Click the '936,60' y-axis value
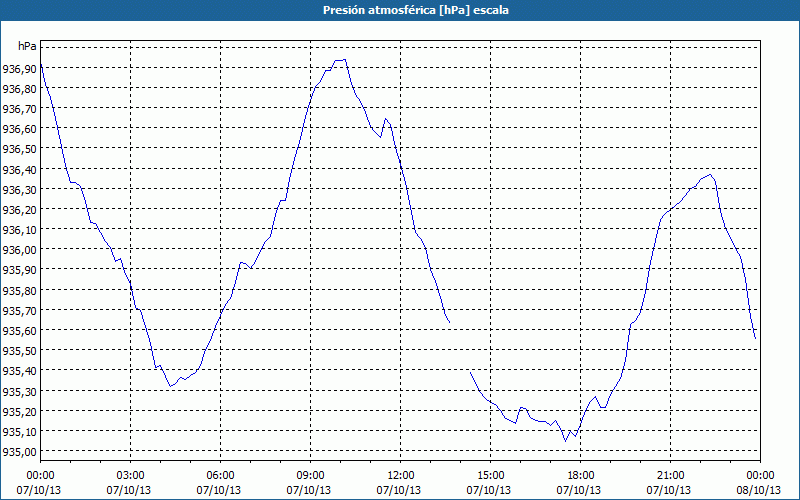The width and height of the screenshot is (800, 500). 19,129
